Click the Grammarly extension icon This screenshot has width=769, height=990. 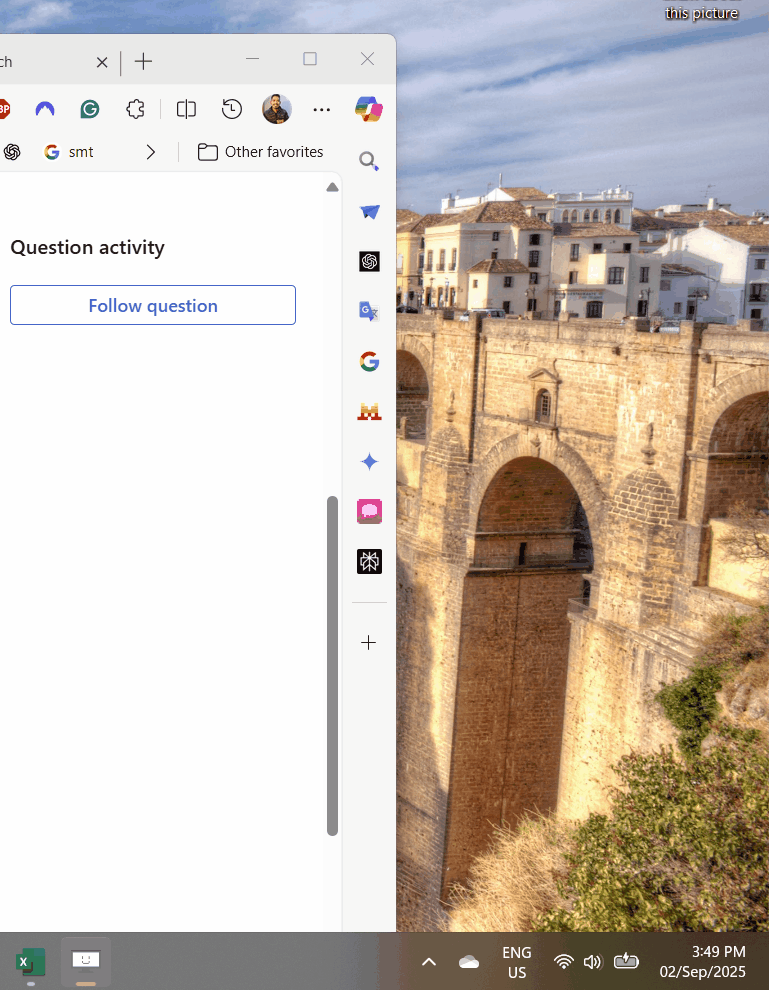click(90, 109)
